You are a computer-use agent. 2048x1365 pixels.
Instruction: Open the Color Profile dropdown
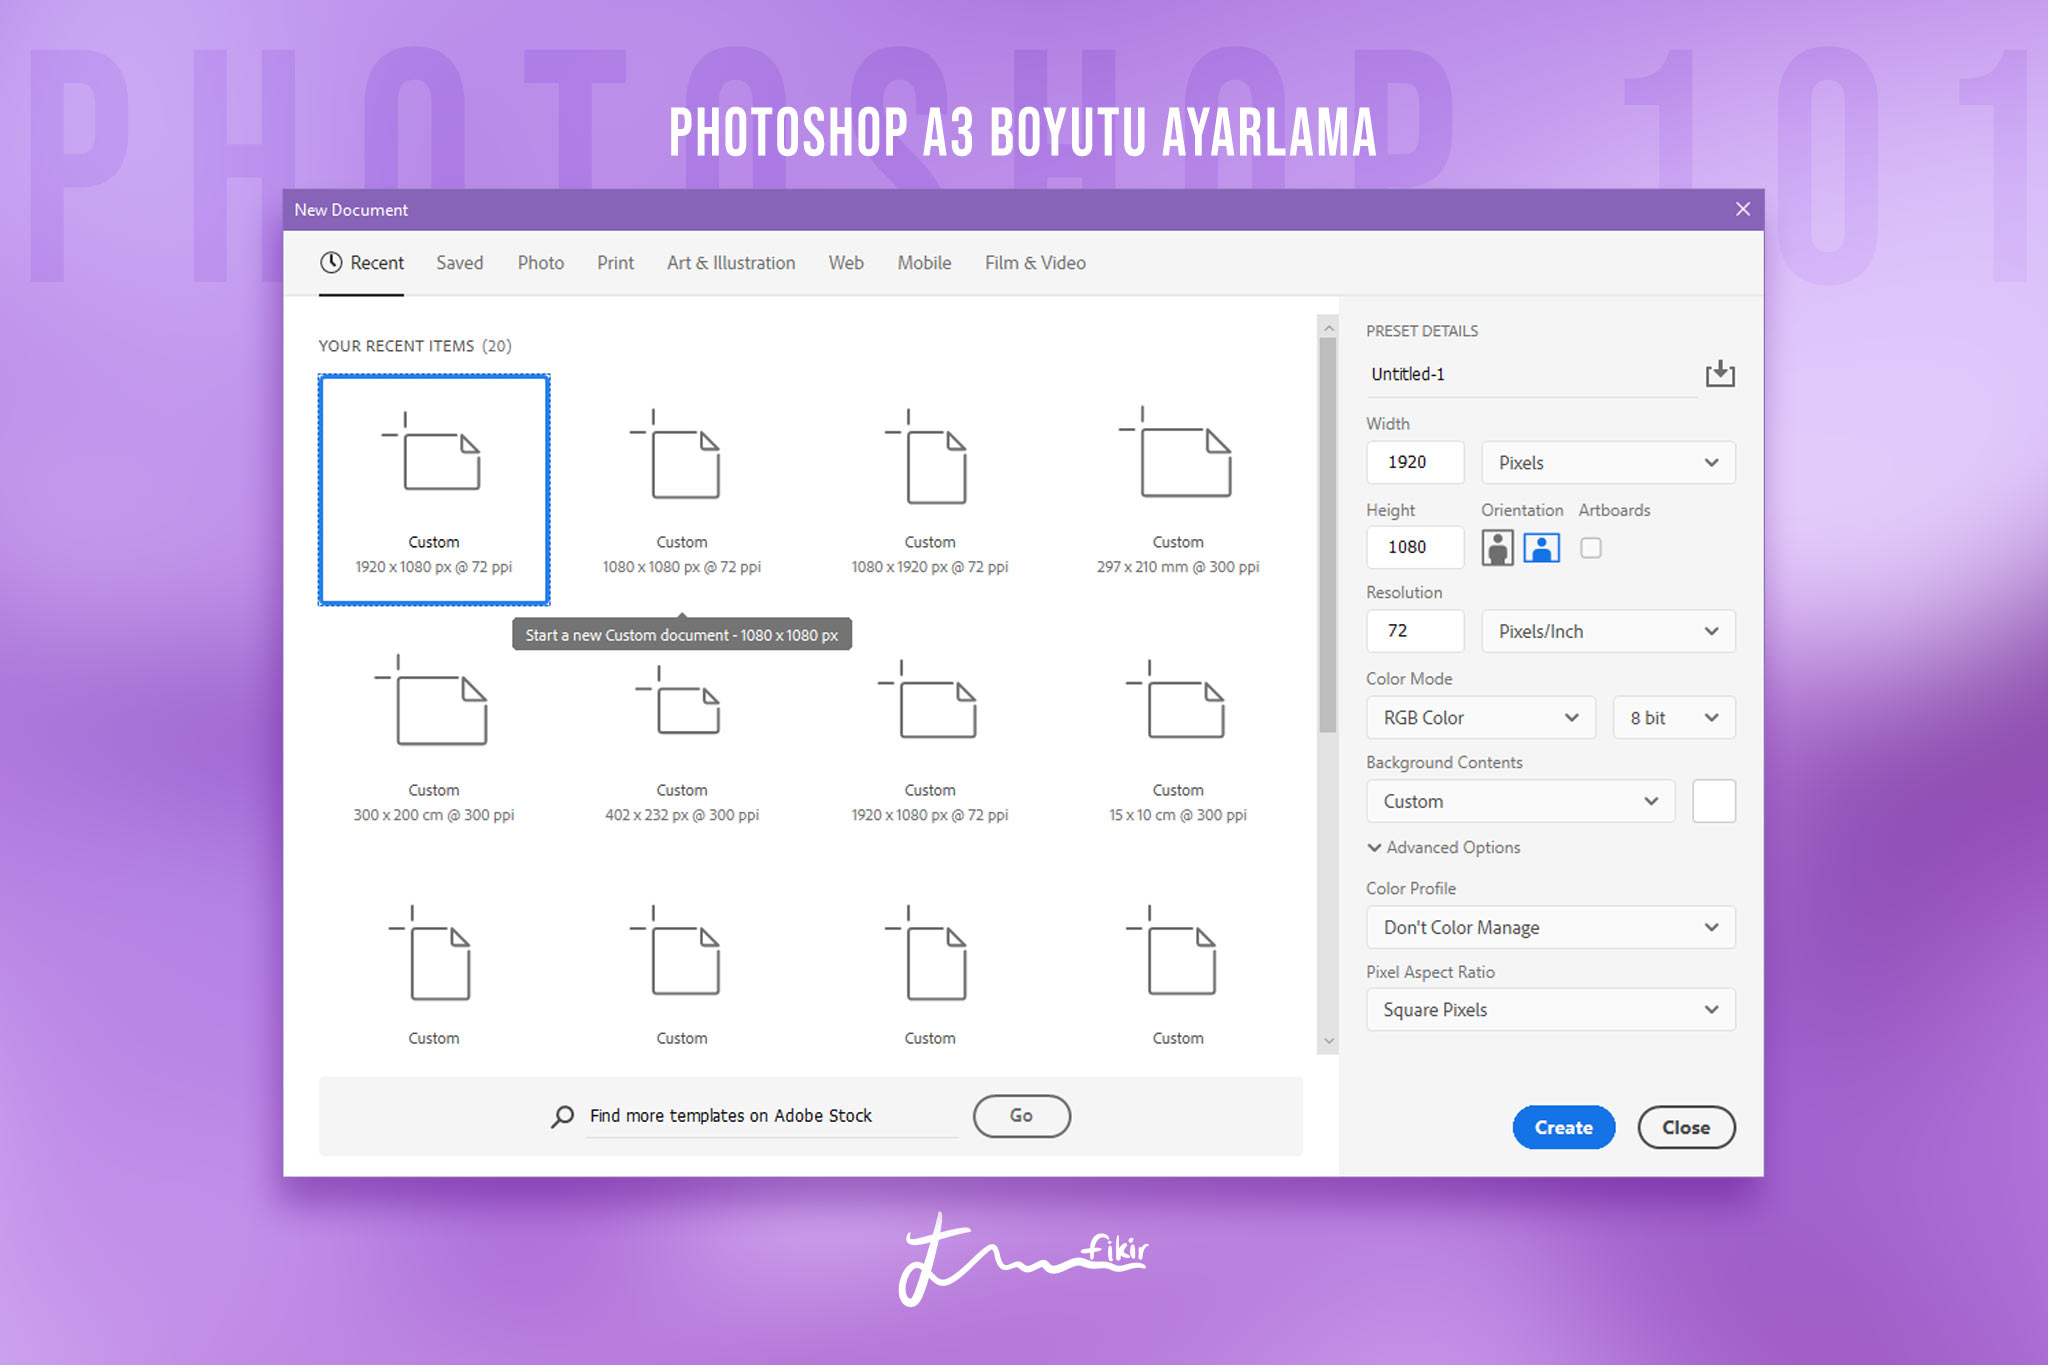pyautogui.click(x=1549, y=927)
